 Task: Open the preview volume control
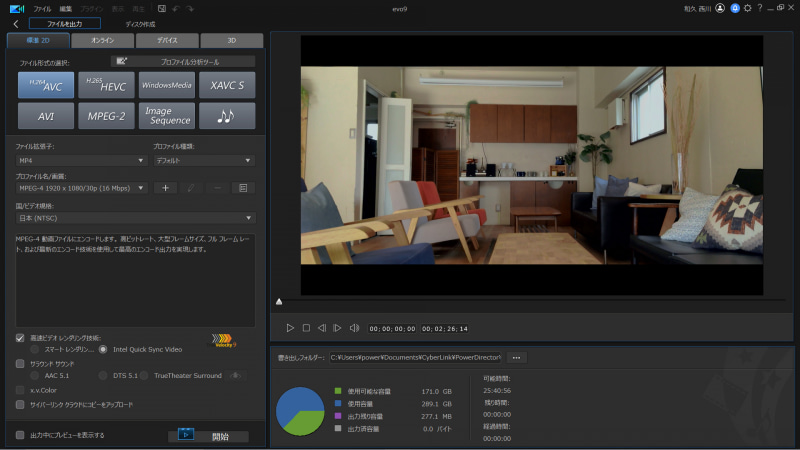click(x=354, y=328)
